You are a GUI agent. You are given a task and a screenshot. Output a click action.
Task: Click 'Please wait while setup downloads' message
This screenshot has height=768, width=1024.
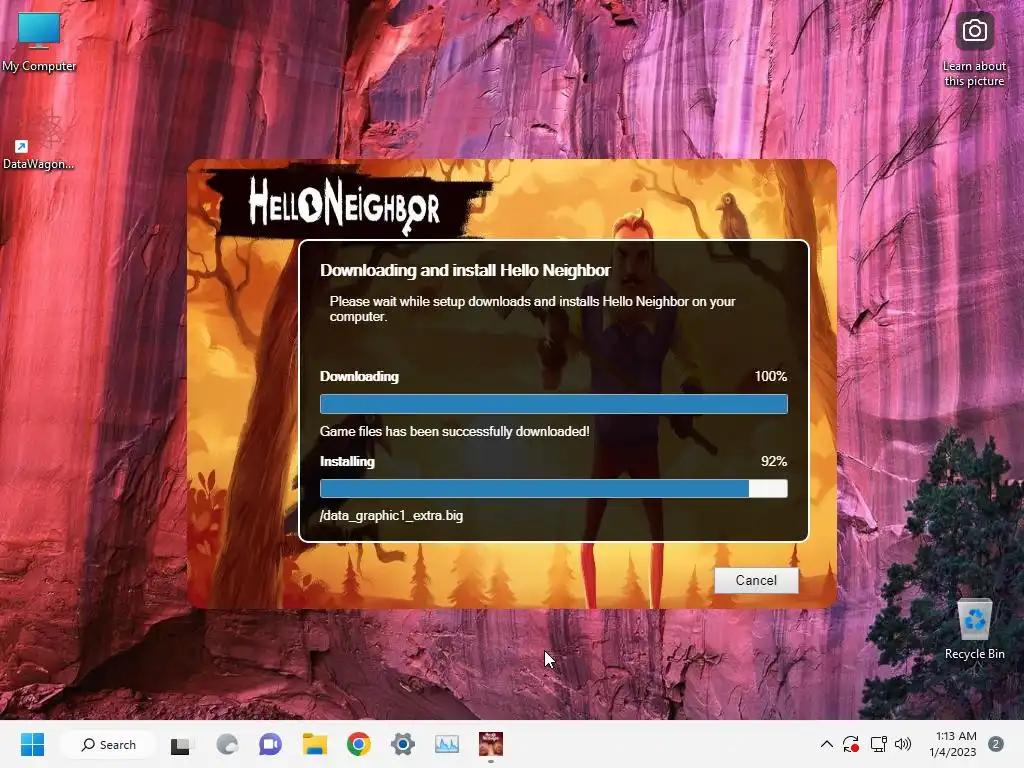pos(532,309)
